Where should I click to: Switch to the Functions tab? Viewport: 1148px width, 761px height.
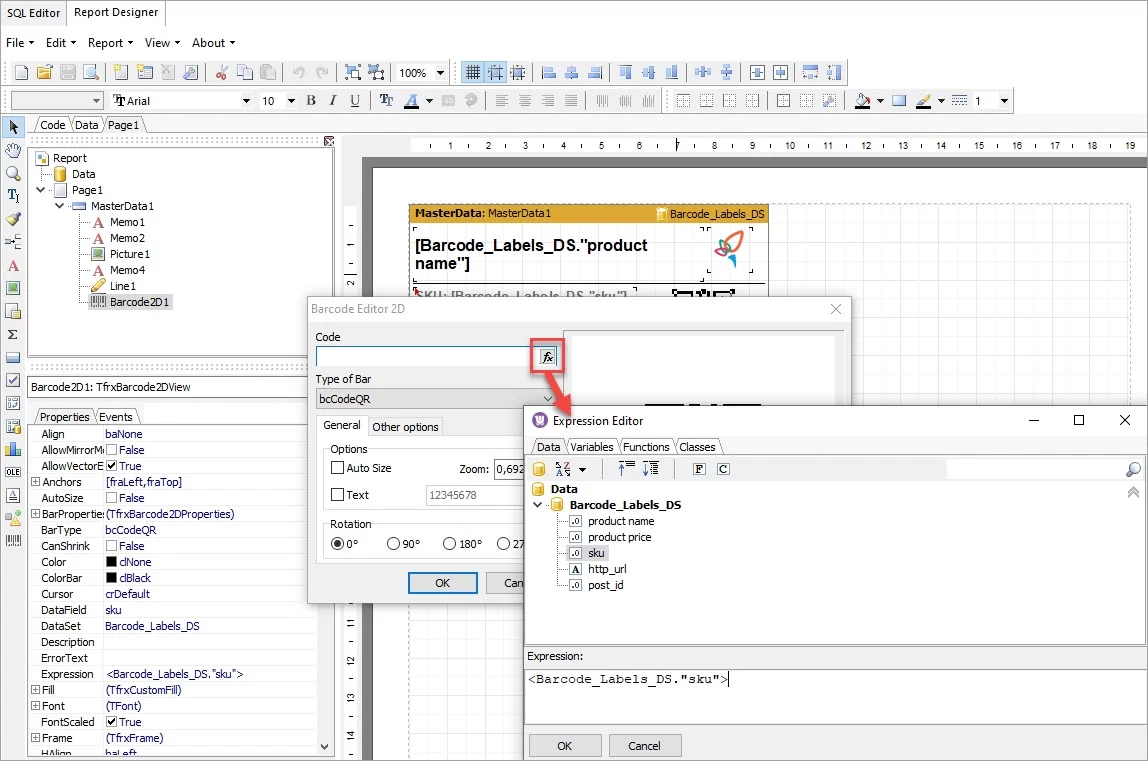tap(645, 447)
